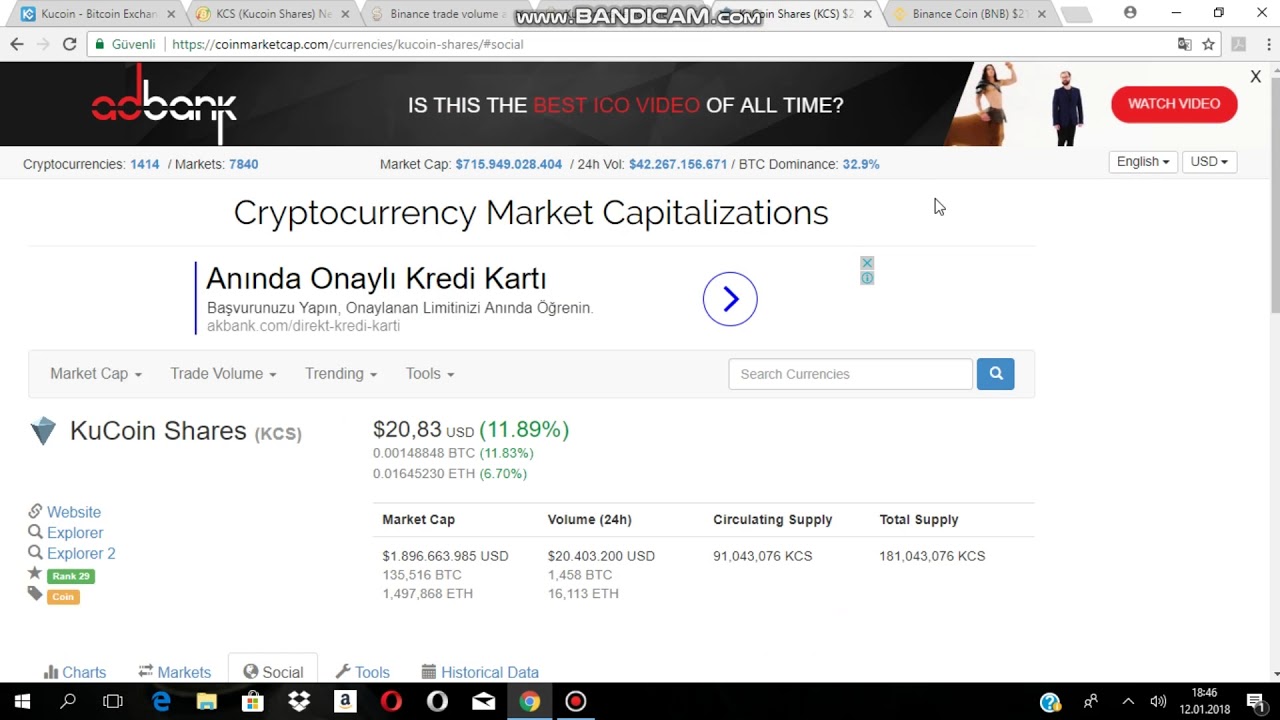Open the Windows Start menu

[22, 701]
